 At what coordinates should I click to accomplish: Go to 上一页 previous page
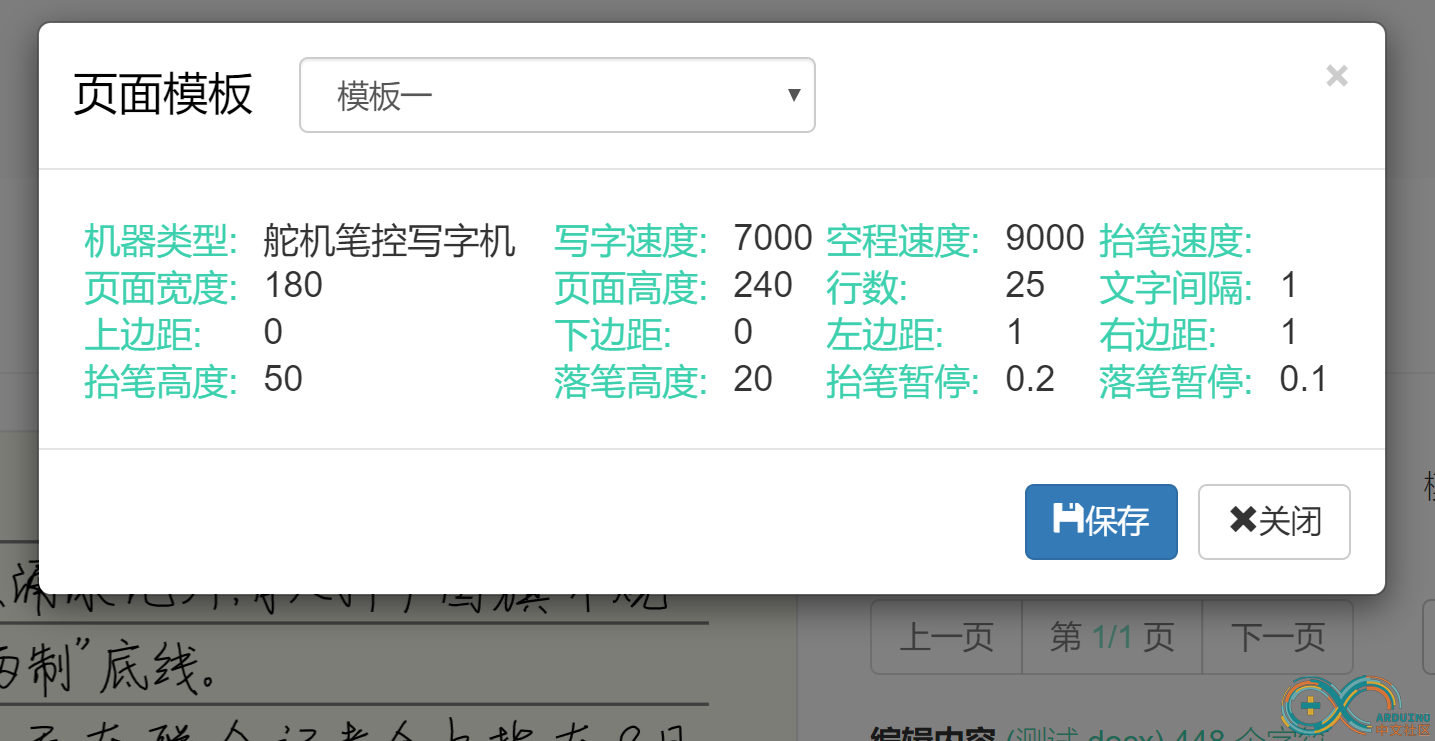[x=946, y=637]
